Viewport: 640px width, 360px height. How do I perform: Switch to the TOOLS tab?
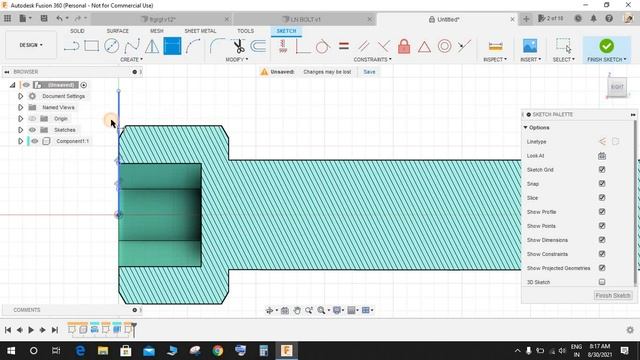[x=245, y=31]
